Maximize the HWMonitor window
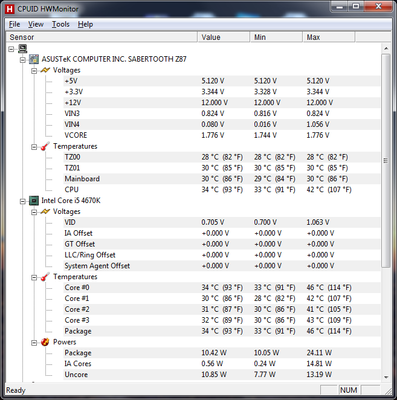Image resolution: width=397 pixels, height=400 pixels. [x=356, y=6]
